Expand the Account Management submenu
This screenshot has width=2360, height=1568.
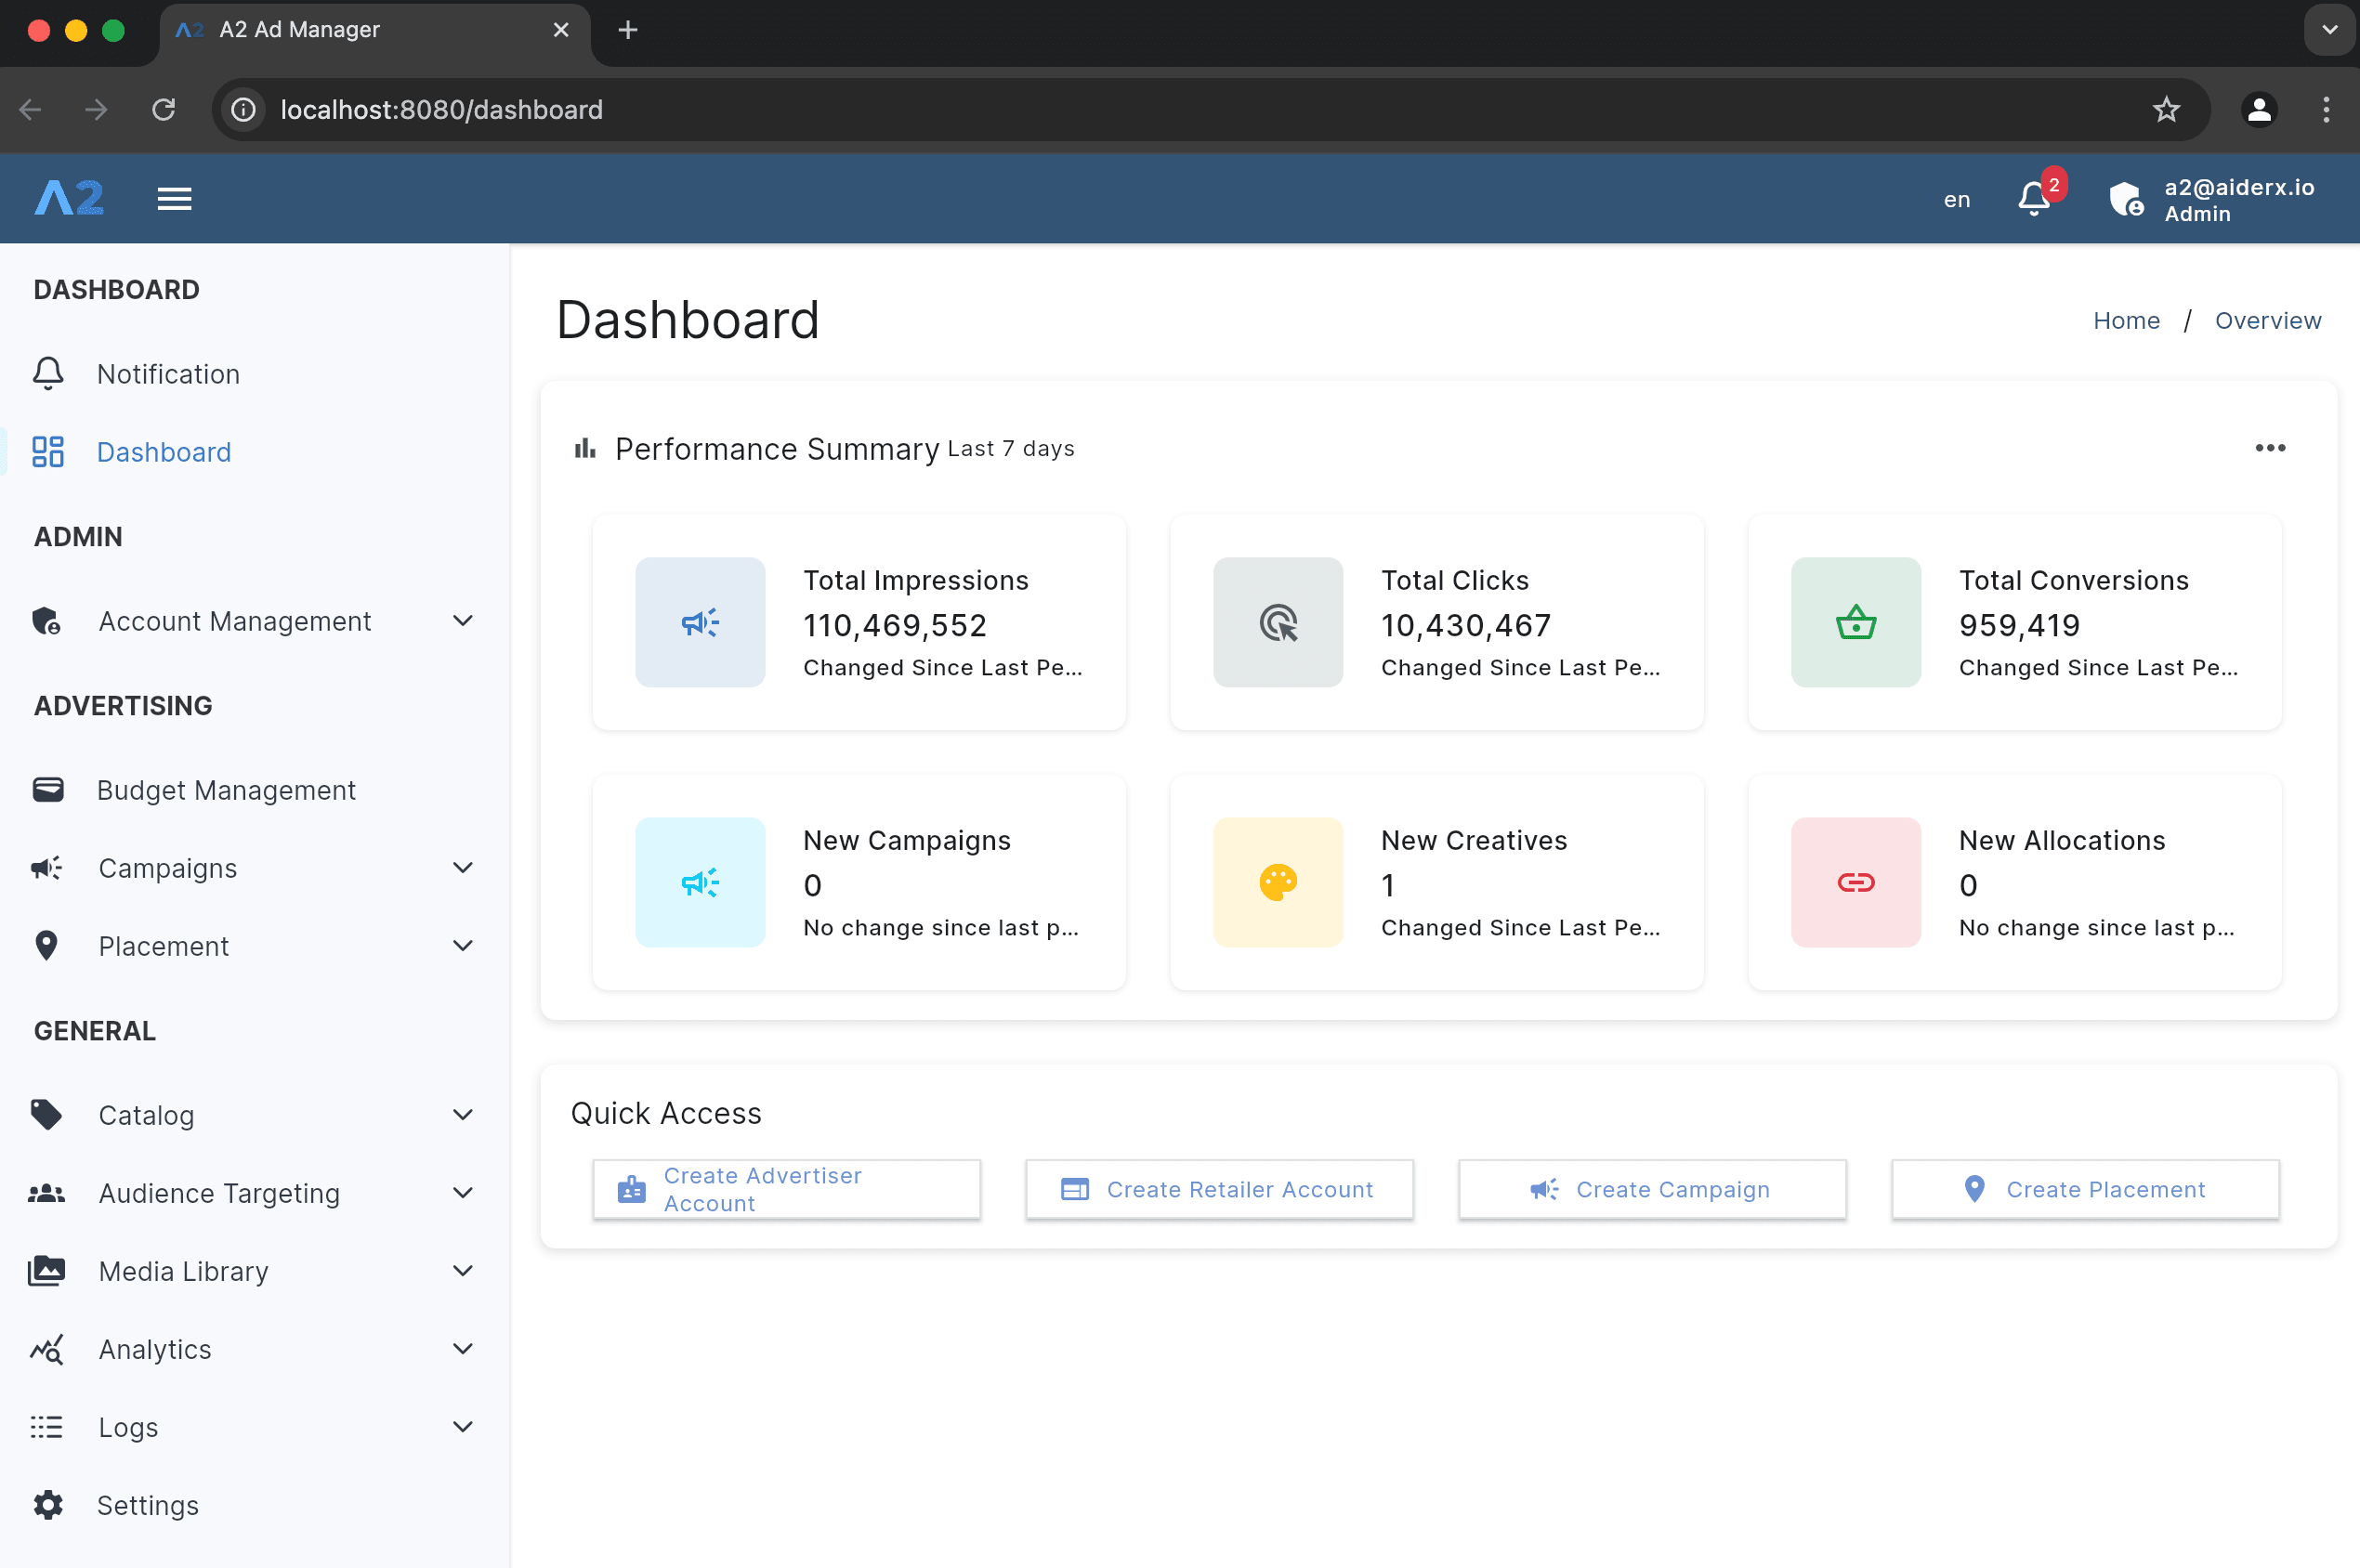462,621
